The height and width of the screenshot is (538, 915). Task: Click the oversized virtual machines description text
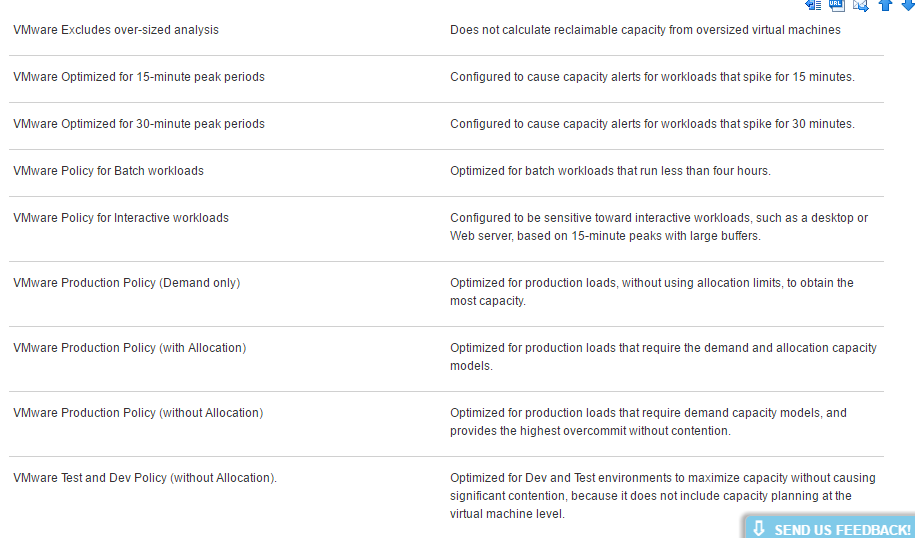tap(645, 30)
